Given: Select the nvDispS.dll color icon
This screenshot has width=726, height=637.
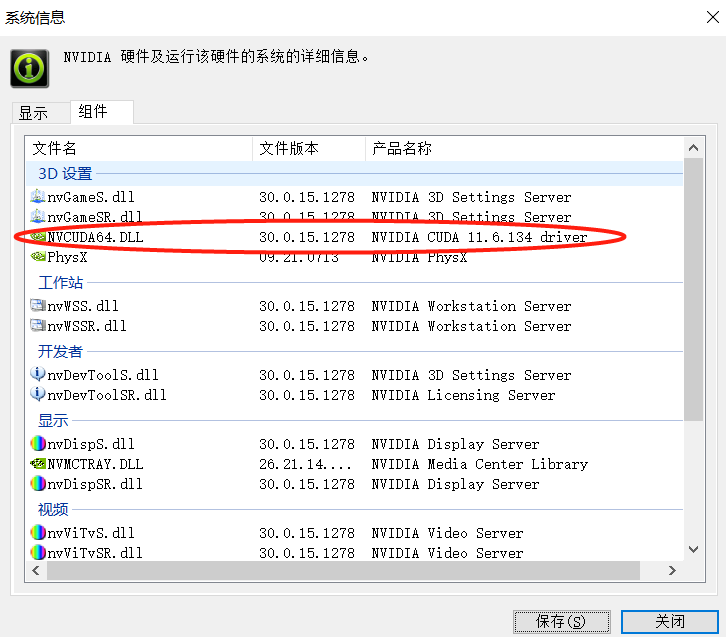Looking at the screenshot, I should [38, 444].
